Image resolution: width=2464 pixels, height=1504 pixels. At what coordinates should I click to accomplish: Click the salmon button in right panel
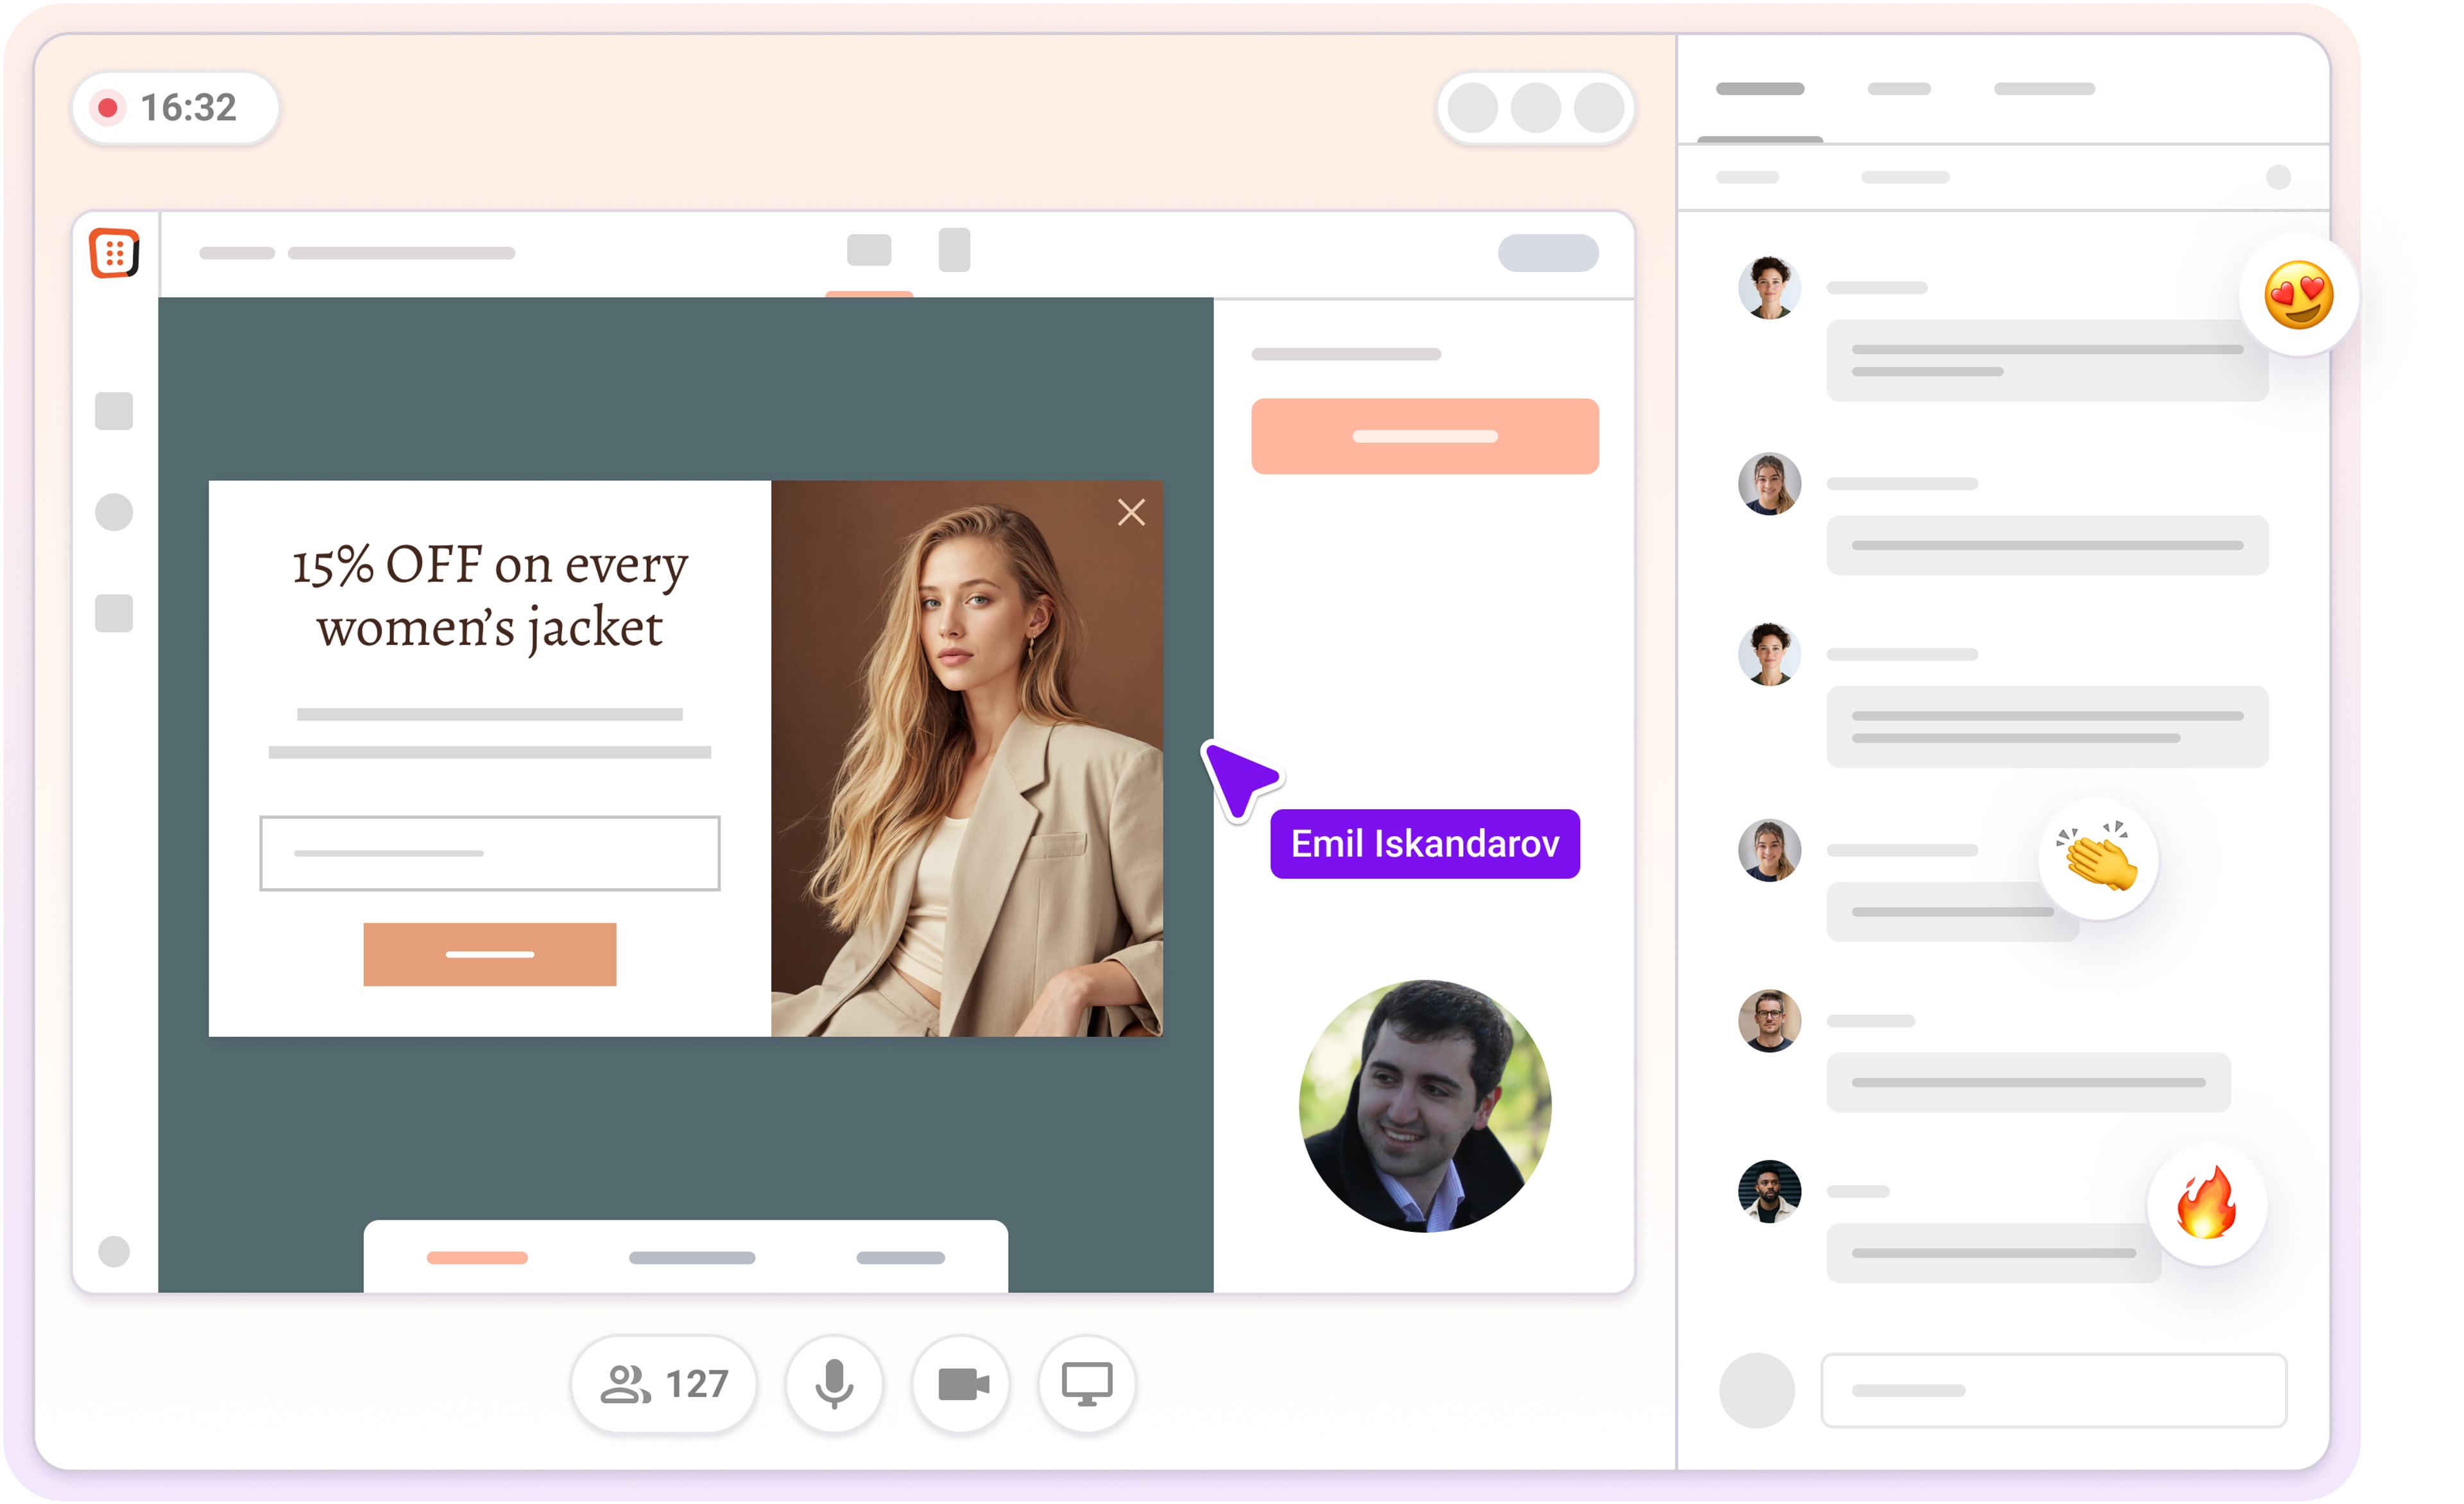pyautogui.click(x=1424, y=436)
